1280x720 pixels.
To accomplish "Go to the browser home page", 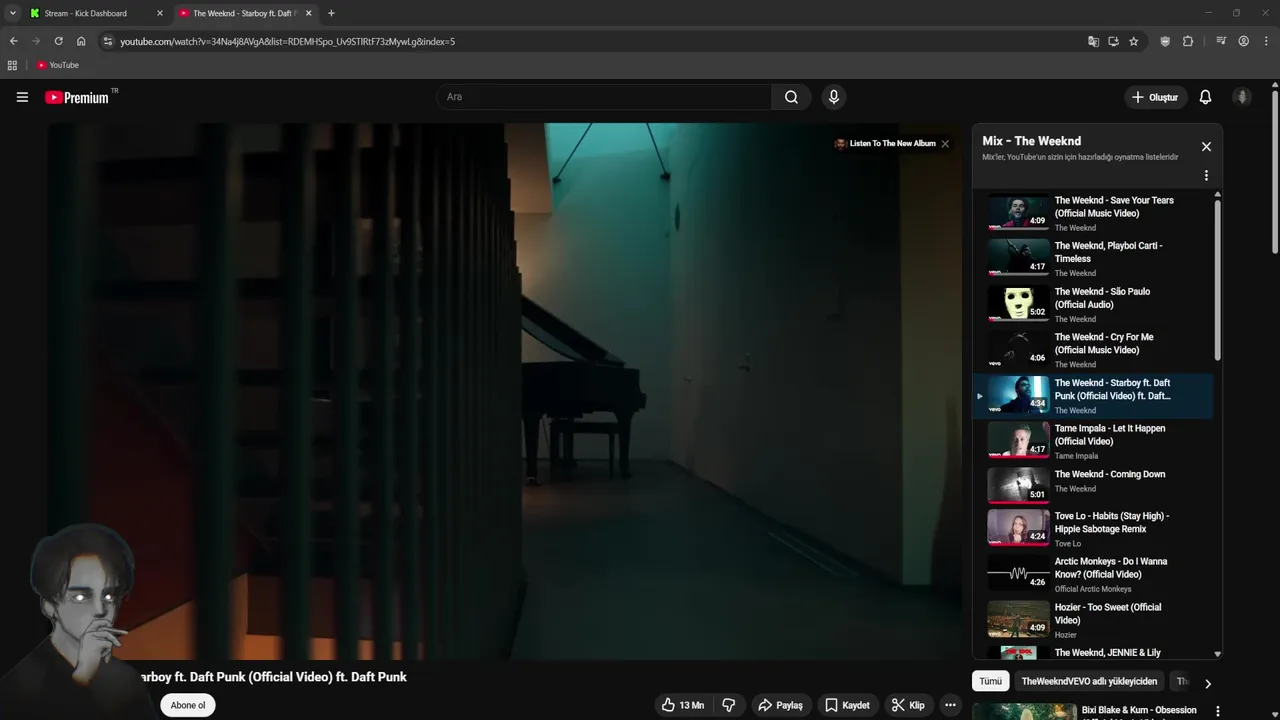I will pos(81,41).
